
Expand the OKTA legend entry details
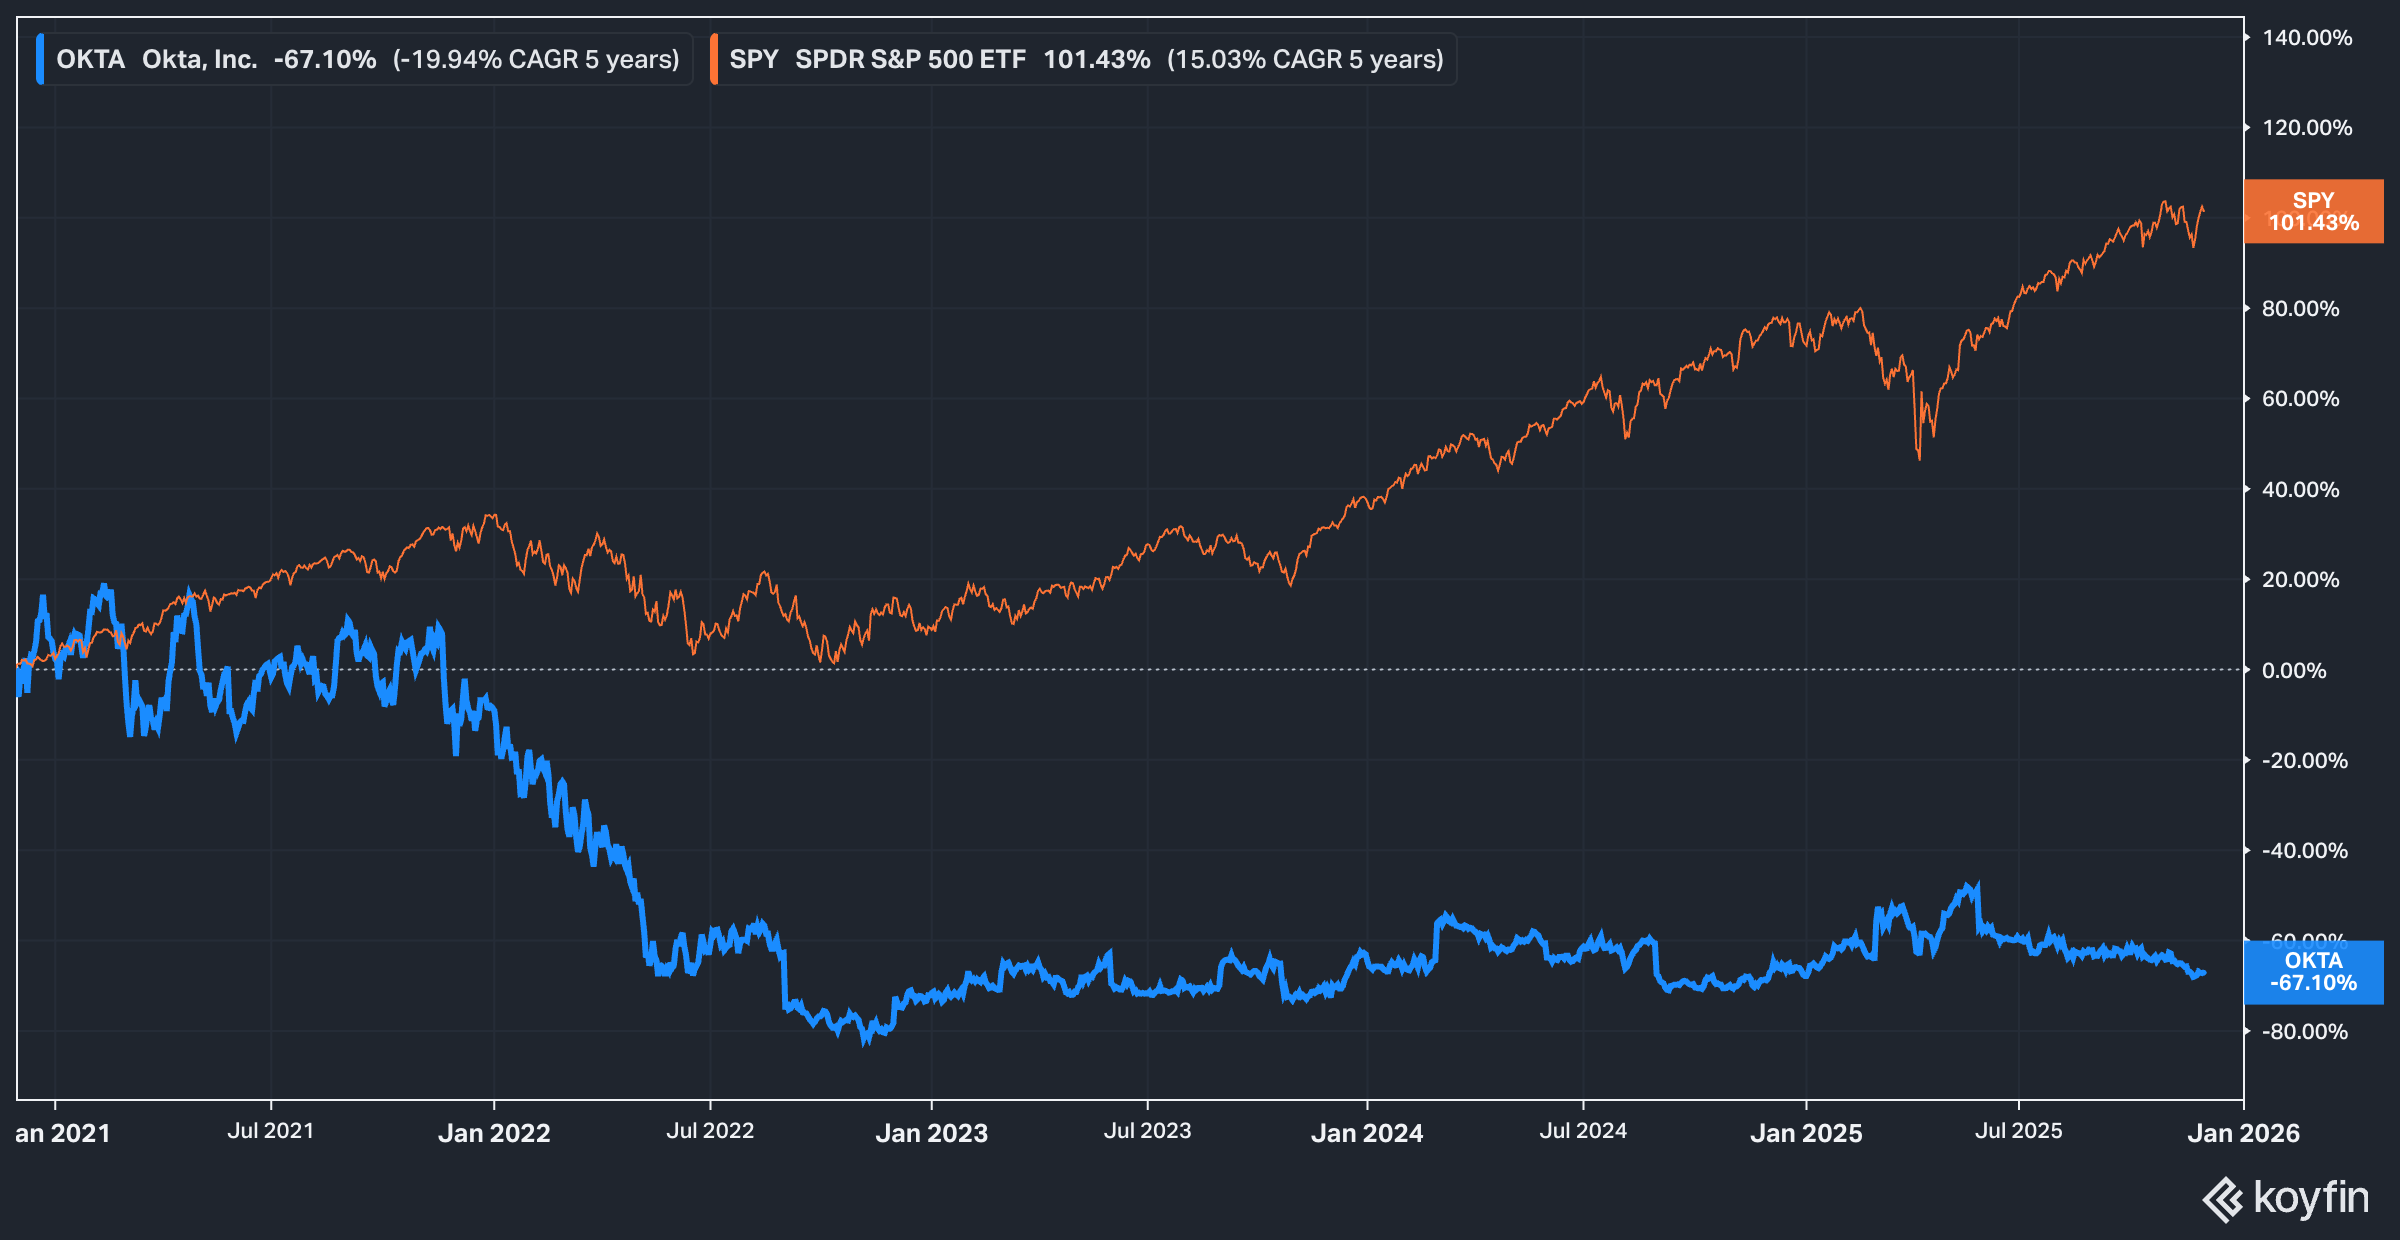pos(360,58)
